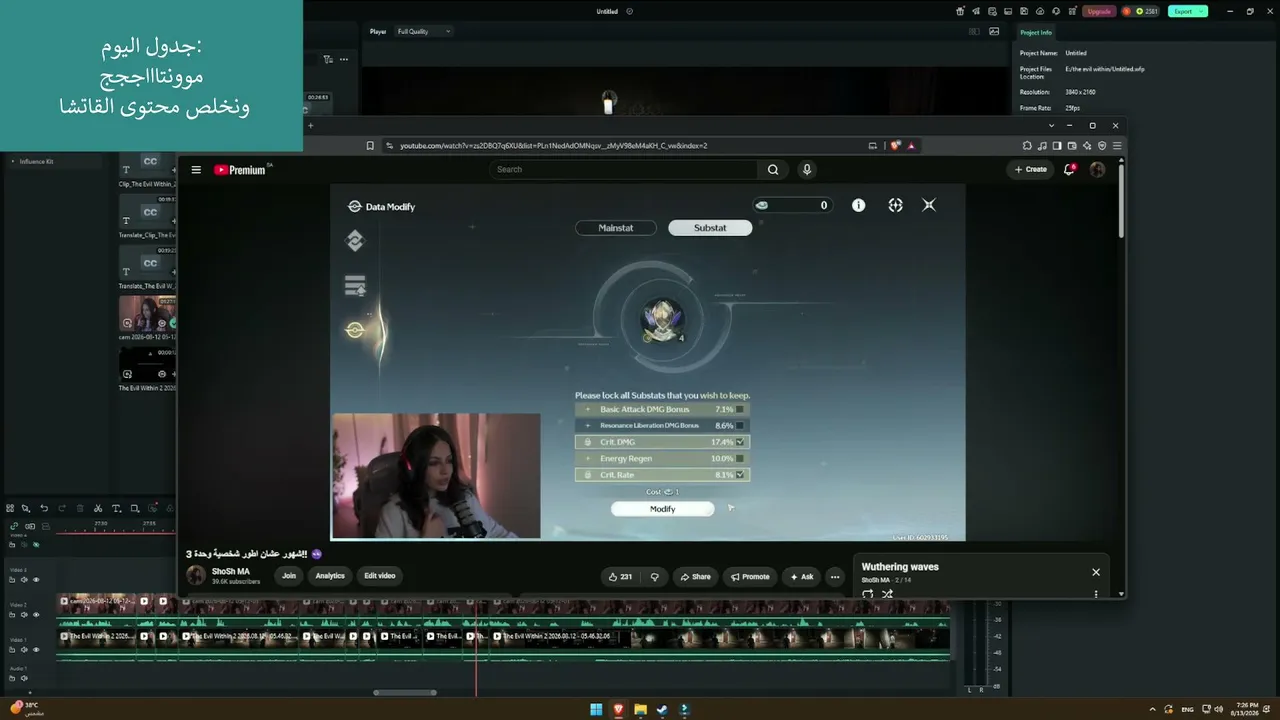Select the text tool in timeline toolbar
Screen dimensions: 1280x720
[116, 509]
